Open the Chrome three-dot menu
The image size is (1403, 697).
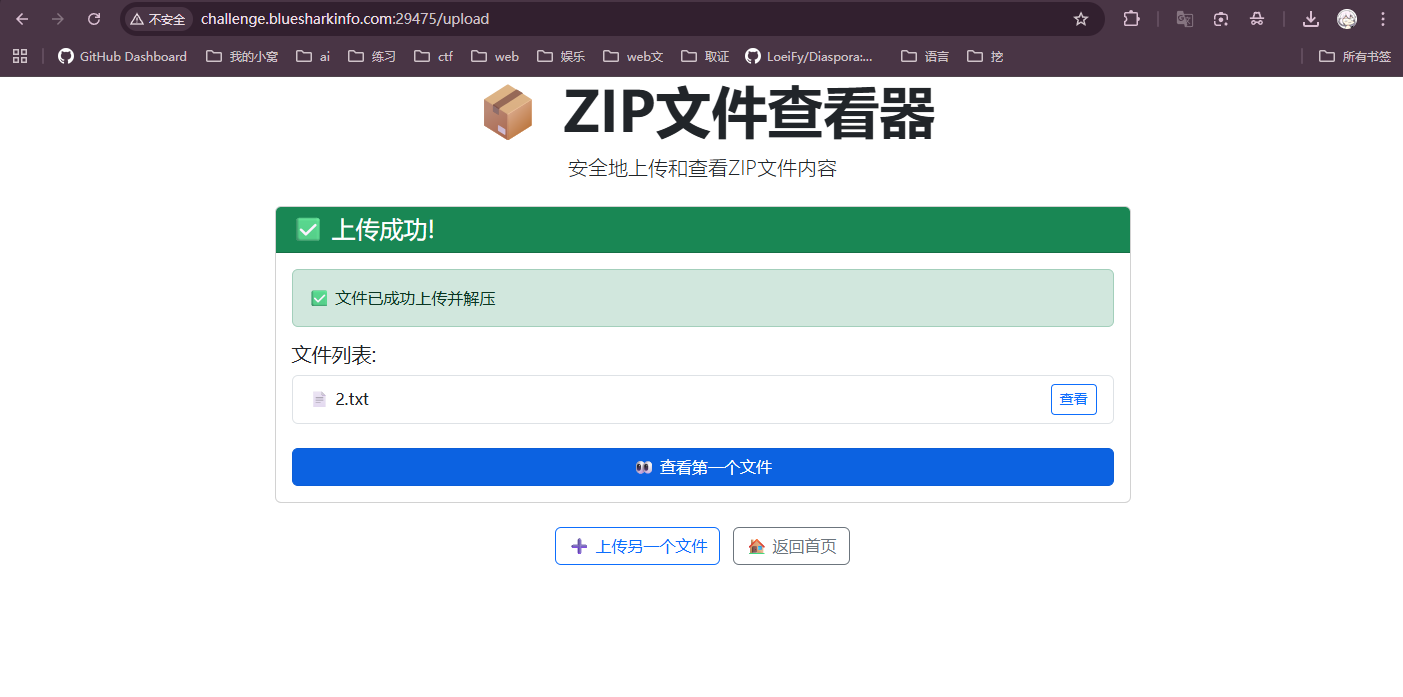(1383, 19)
